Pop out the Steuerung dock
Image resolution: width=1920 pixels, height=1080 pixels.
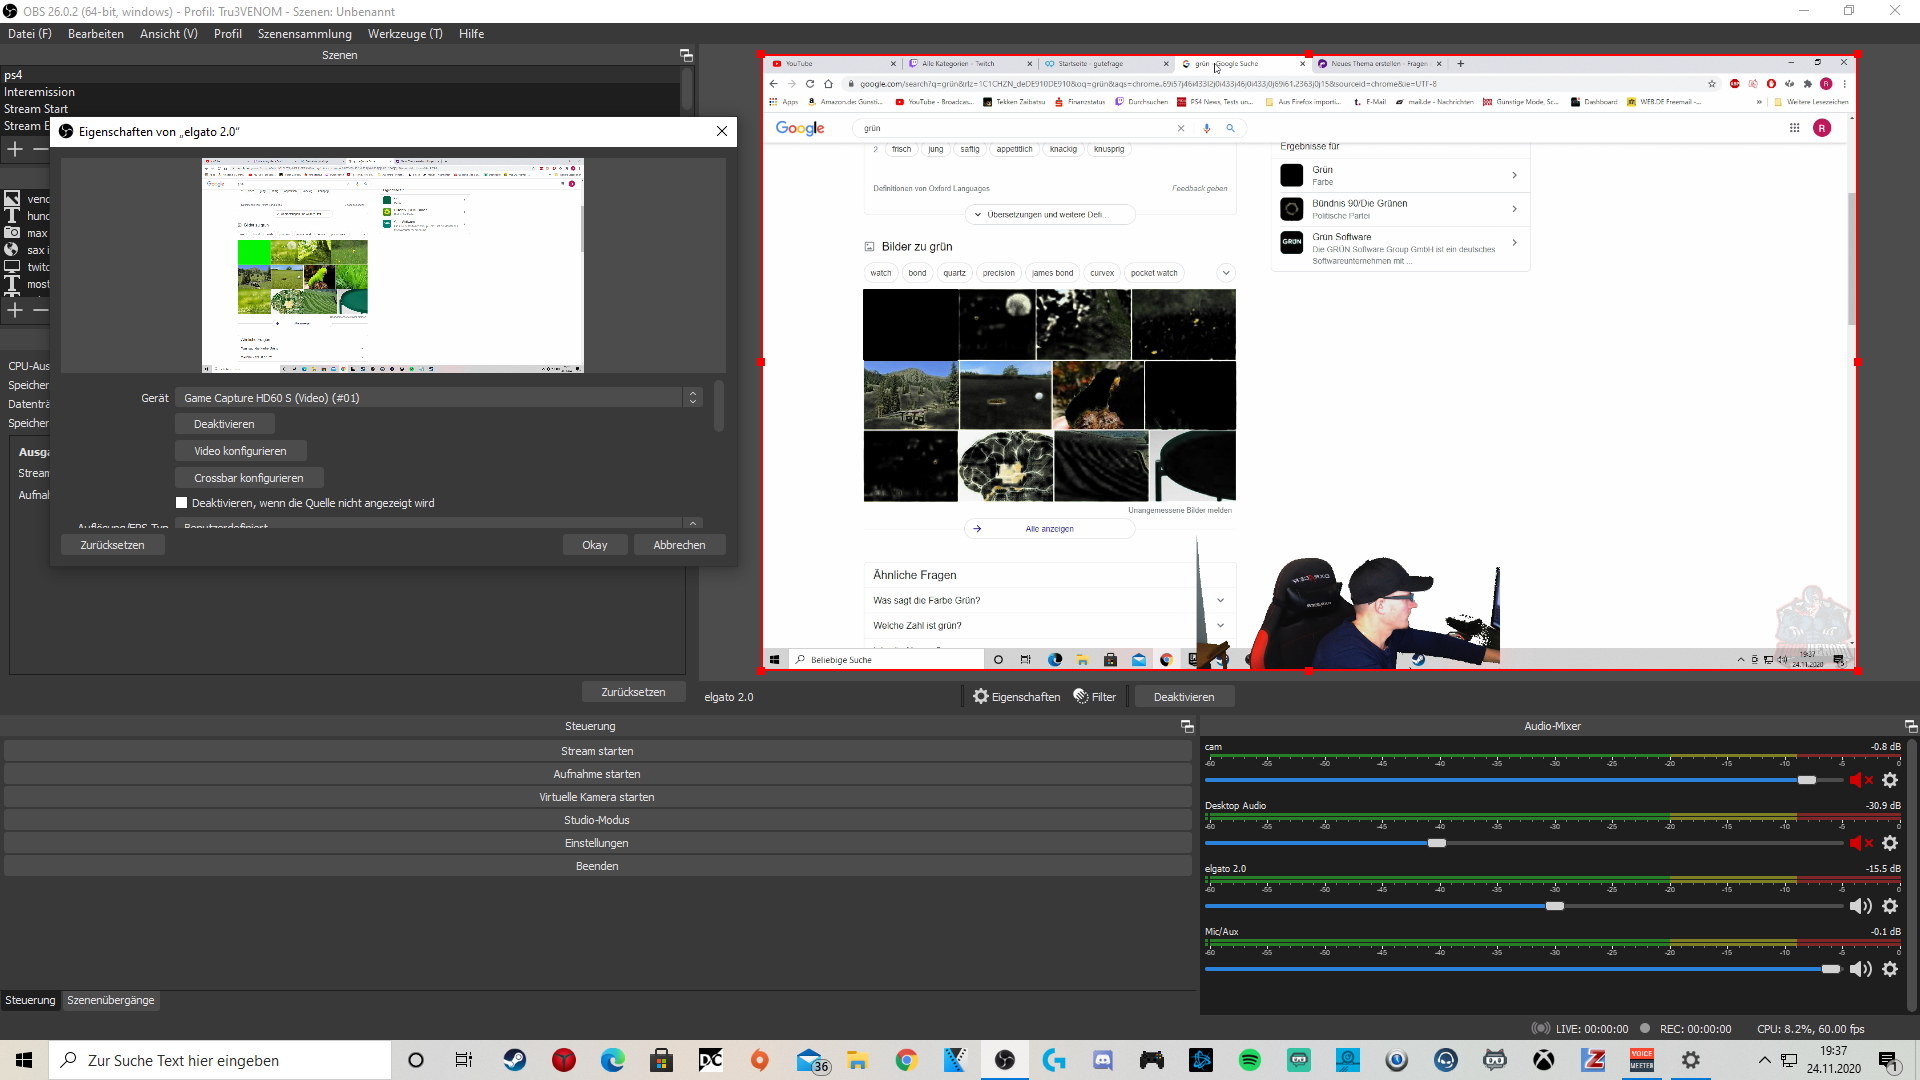coord(1187,727)
